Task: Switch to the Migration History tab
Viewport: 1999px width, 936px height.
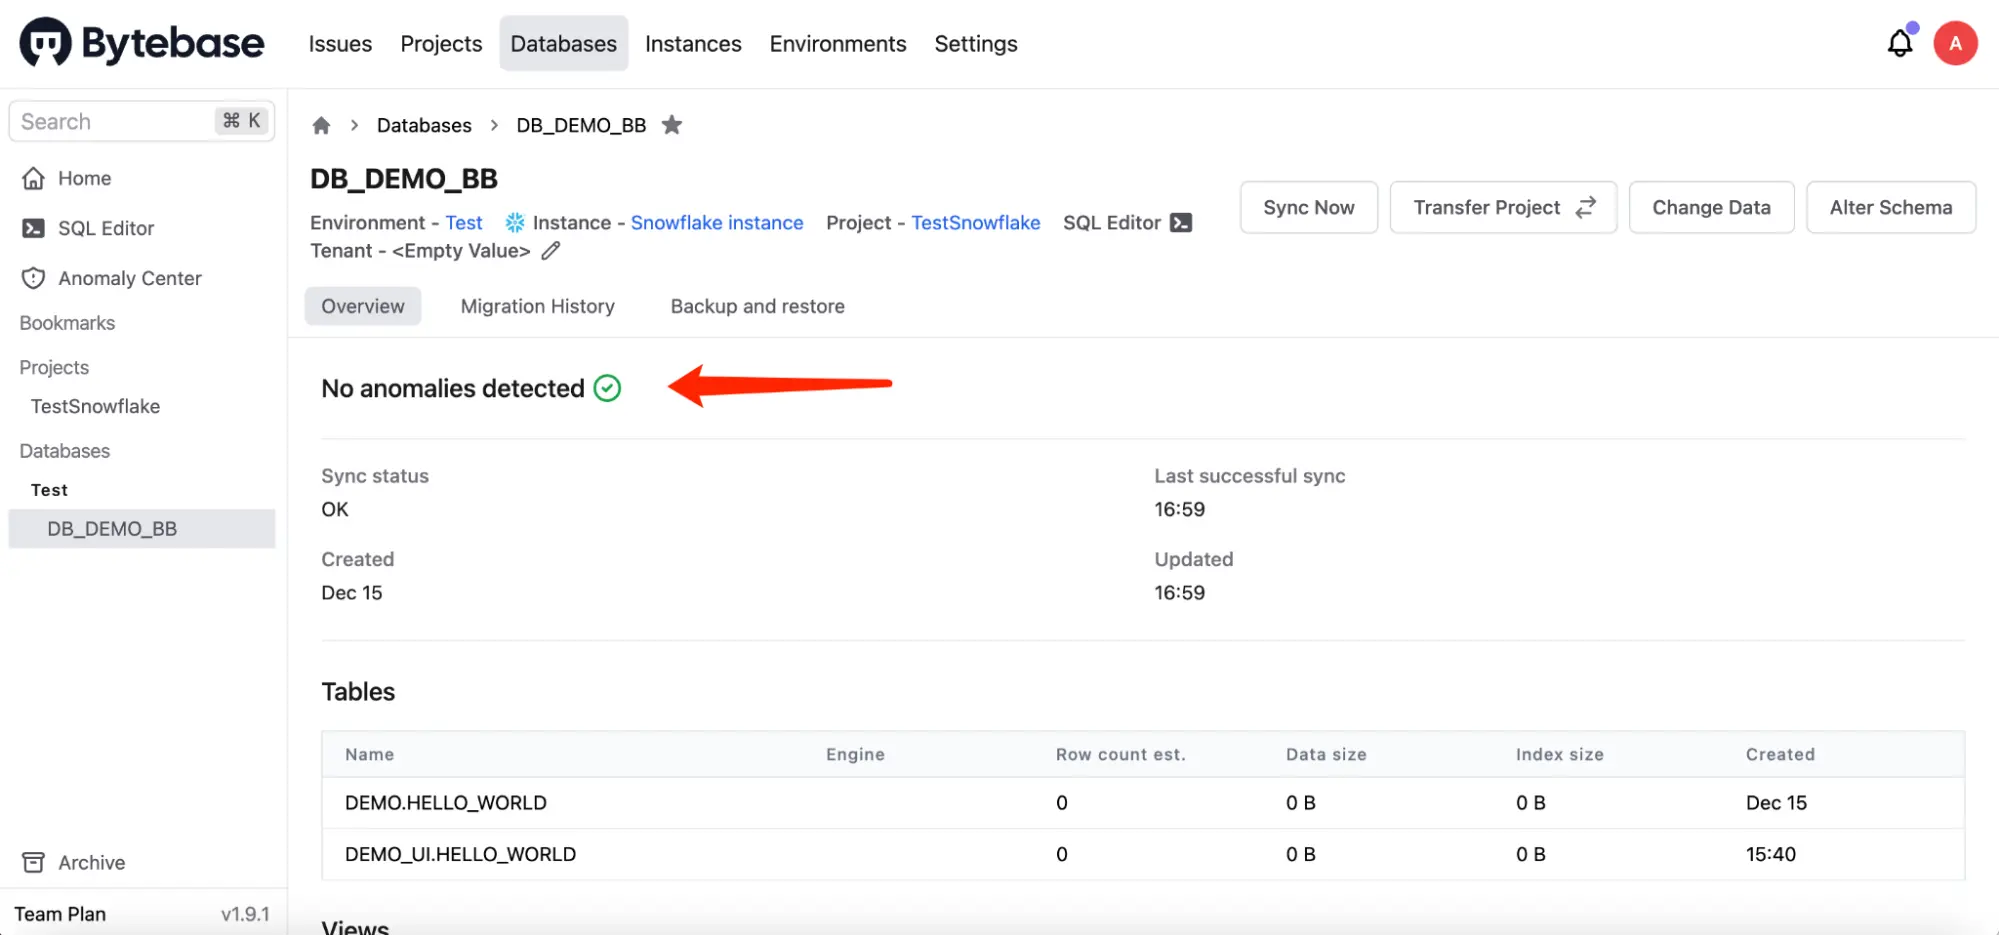Action: pos(538,306)
